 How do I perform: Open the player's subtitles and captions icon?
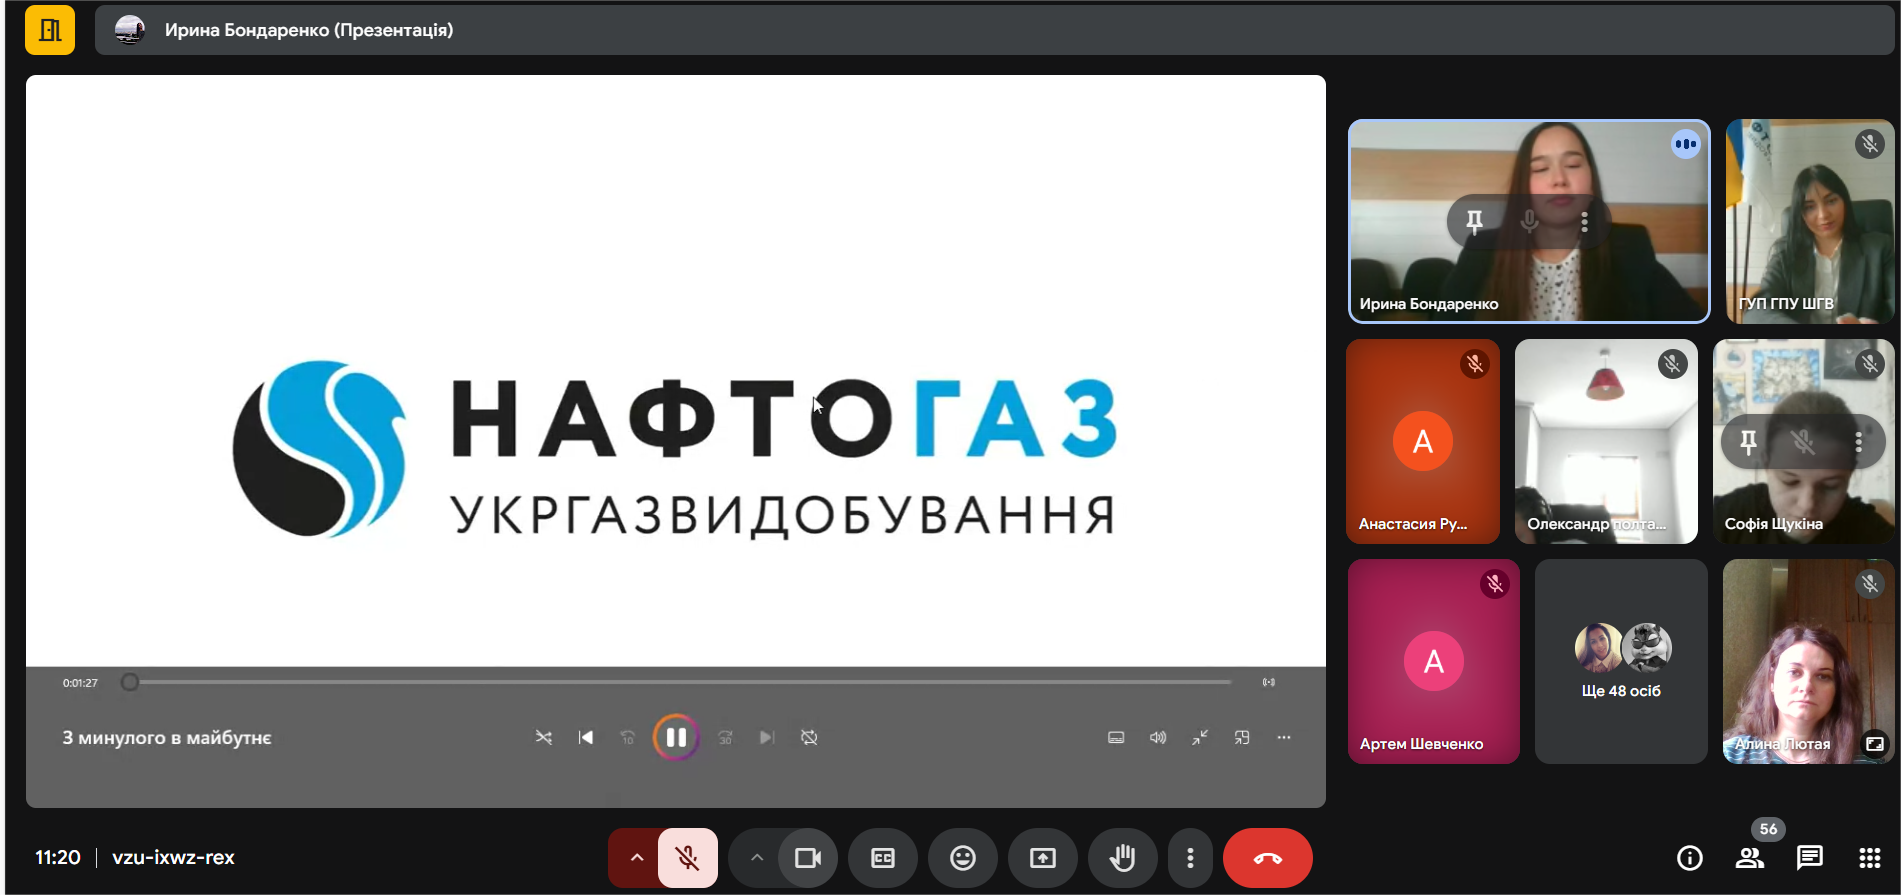point(1116,738)
